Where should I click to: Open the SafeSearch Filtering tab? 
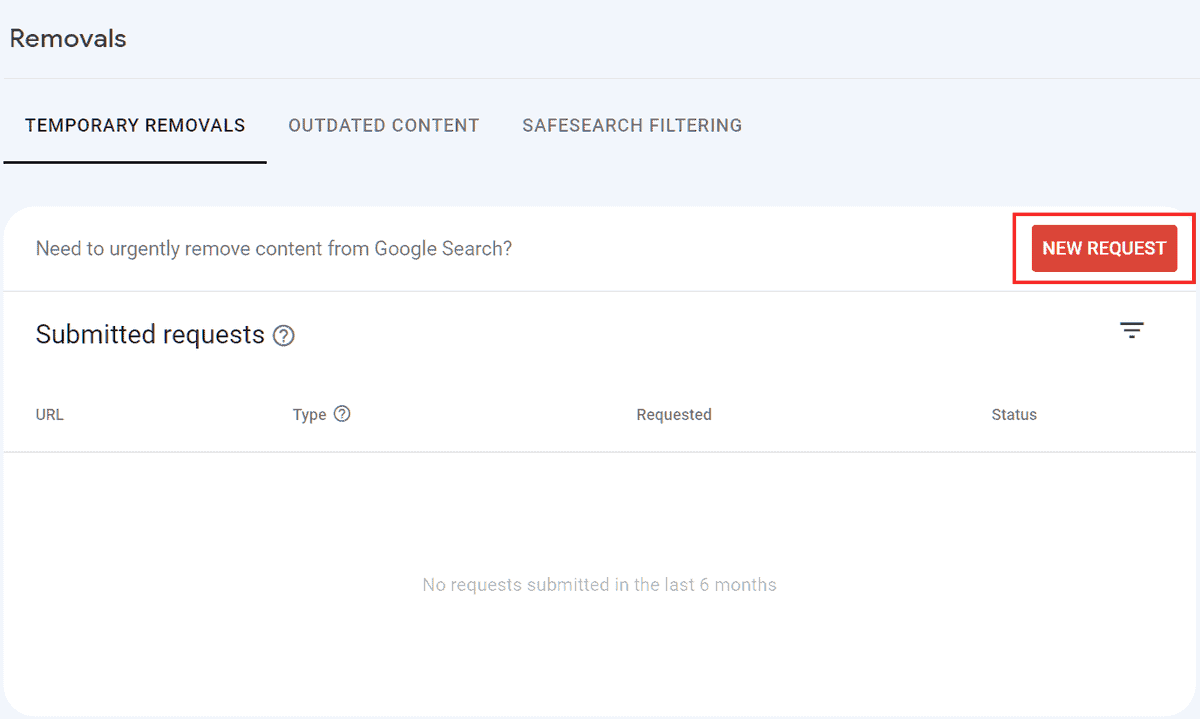(x=631, y=125)
